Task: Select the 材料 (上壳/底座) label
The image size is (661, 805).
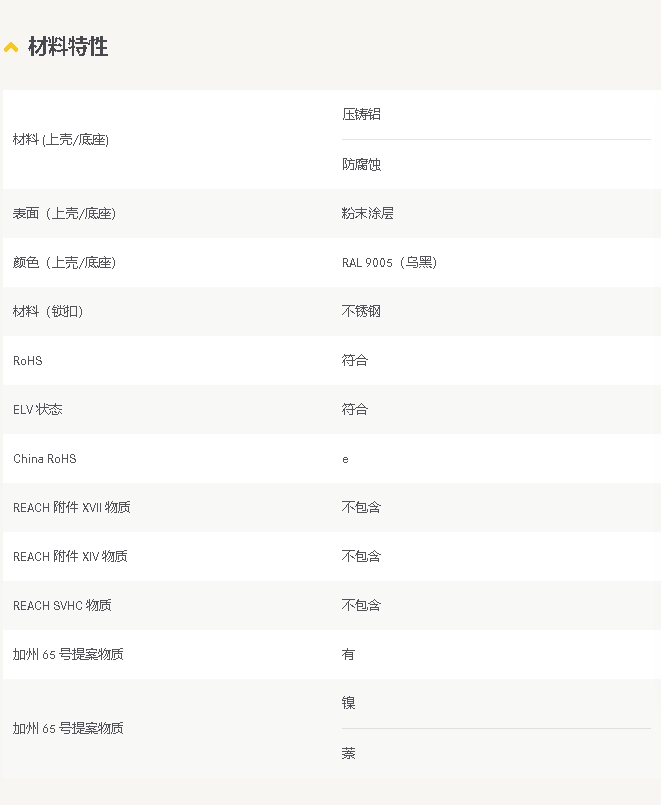Action: (x=61, y=140)
